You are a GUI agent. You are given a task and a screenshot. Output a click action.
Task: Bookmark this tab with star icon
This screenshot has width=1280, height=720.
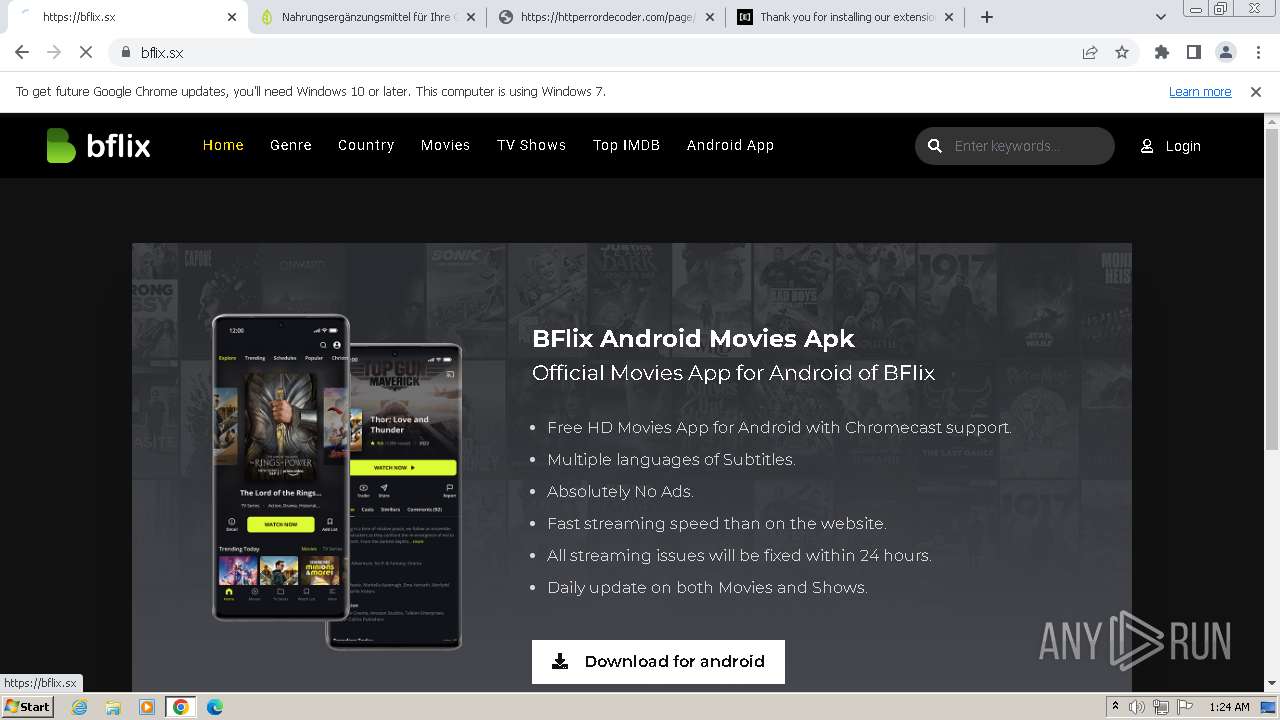click(1122, 52)
